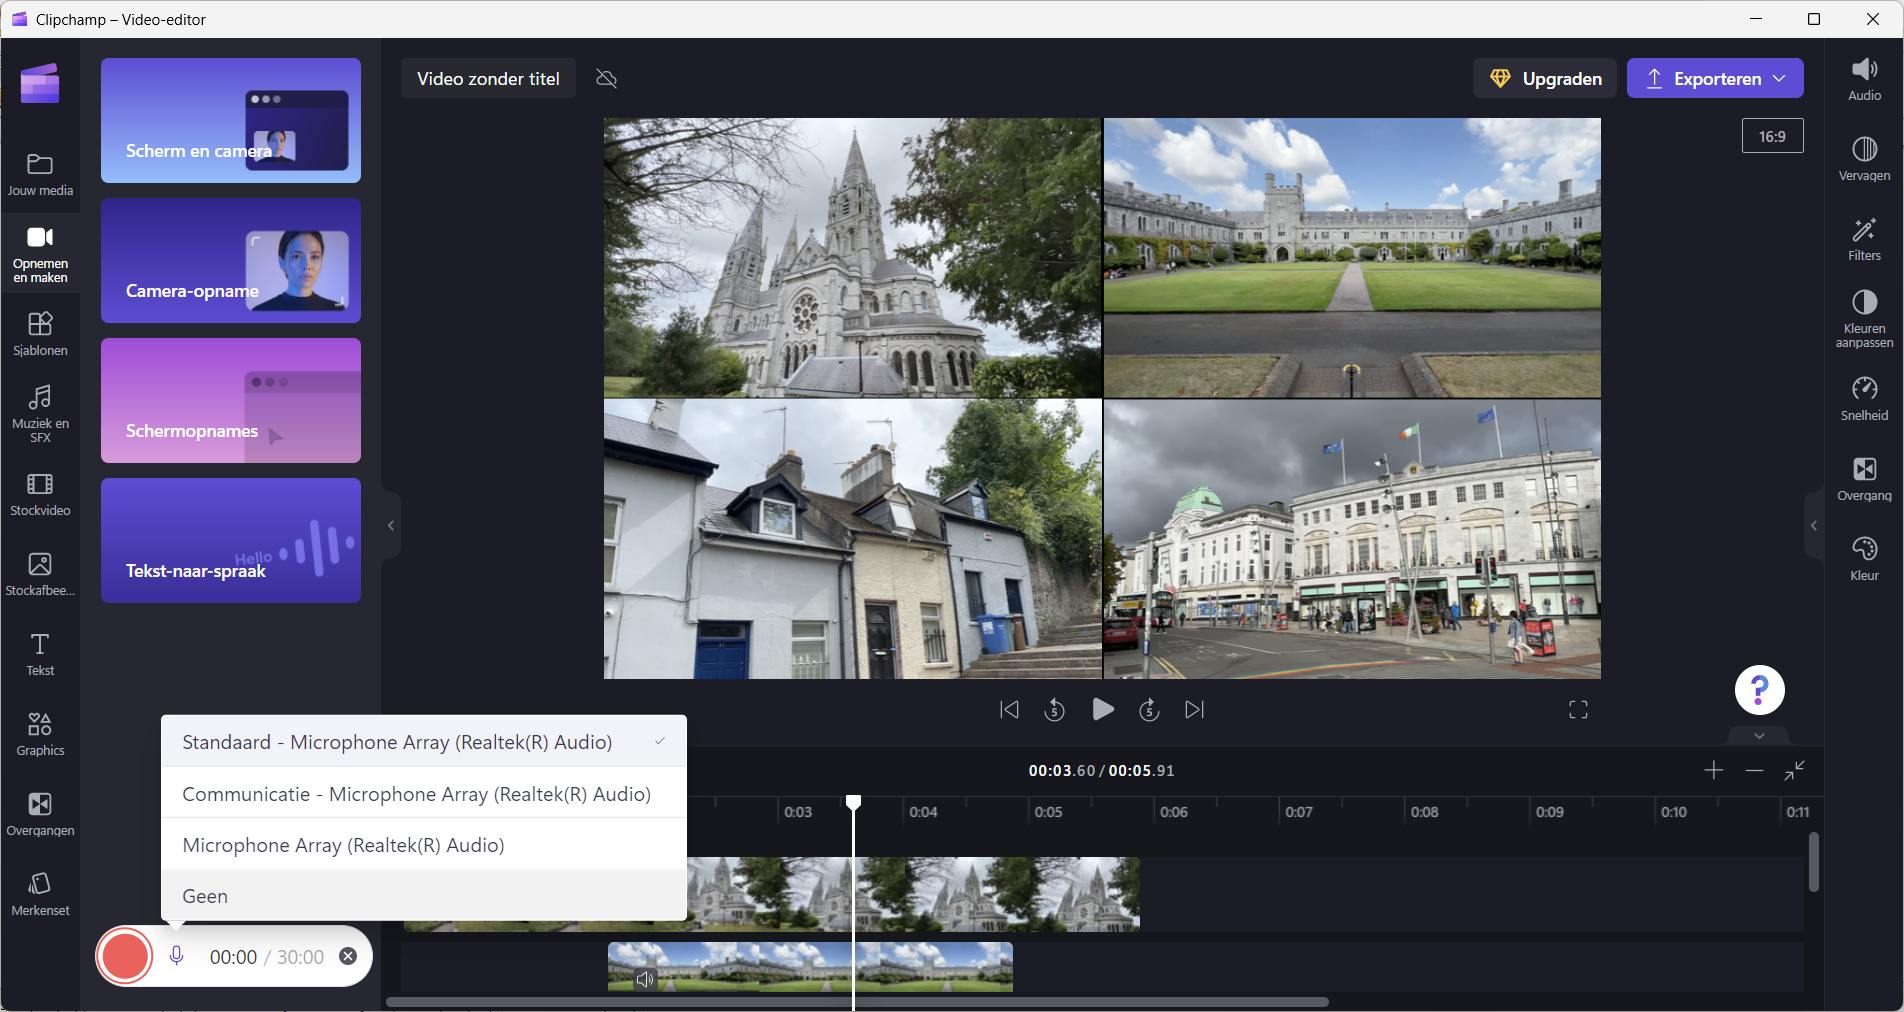Open the help question mark button
The width and height of the screenshot is (1904, 1012).
tap(1759, 690)
